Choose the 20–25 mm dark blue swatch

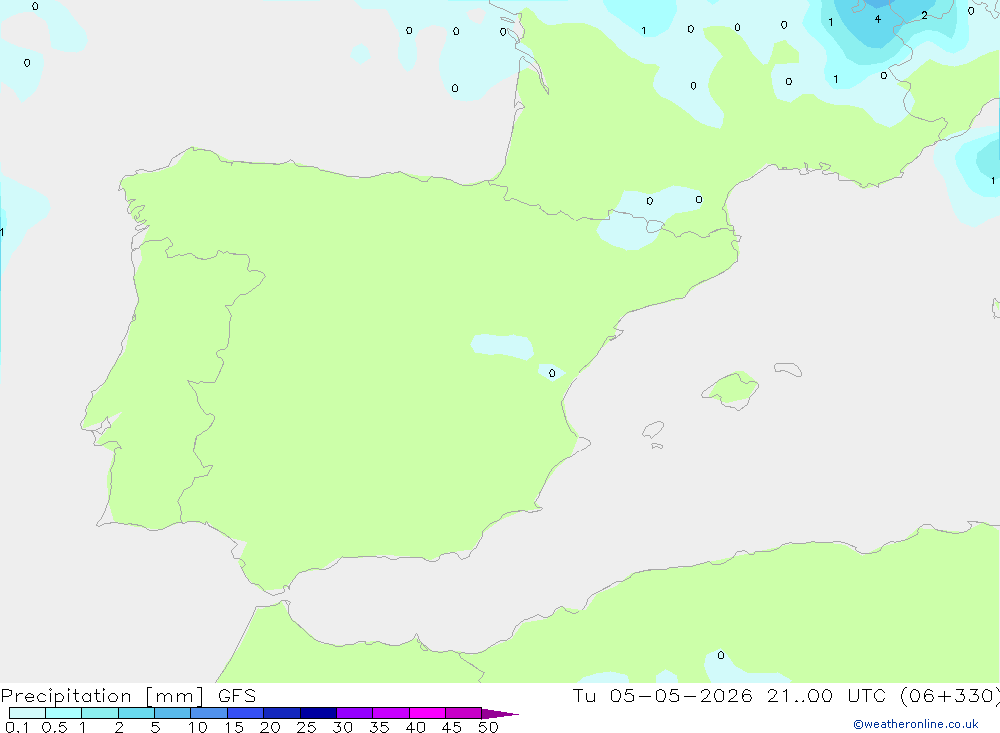(x=282, y=713)
